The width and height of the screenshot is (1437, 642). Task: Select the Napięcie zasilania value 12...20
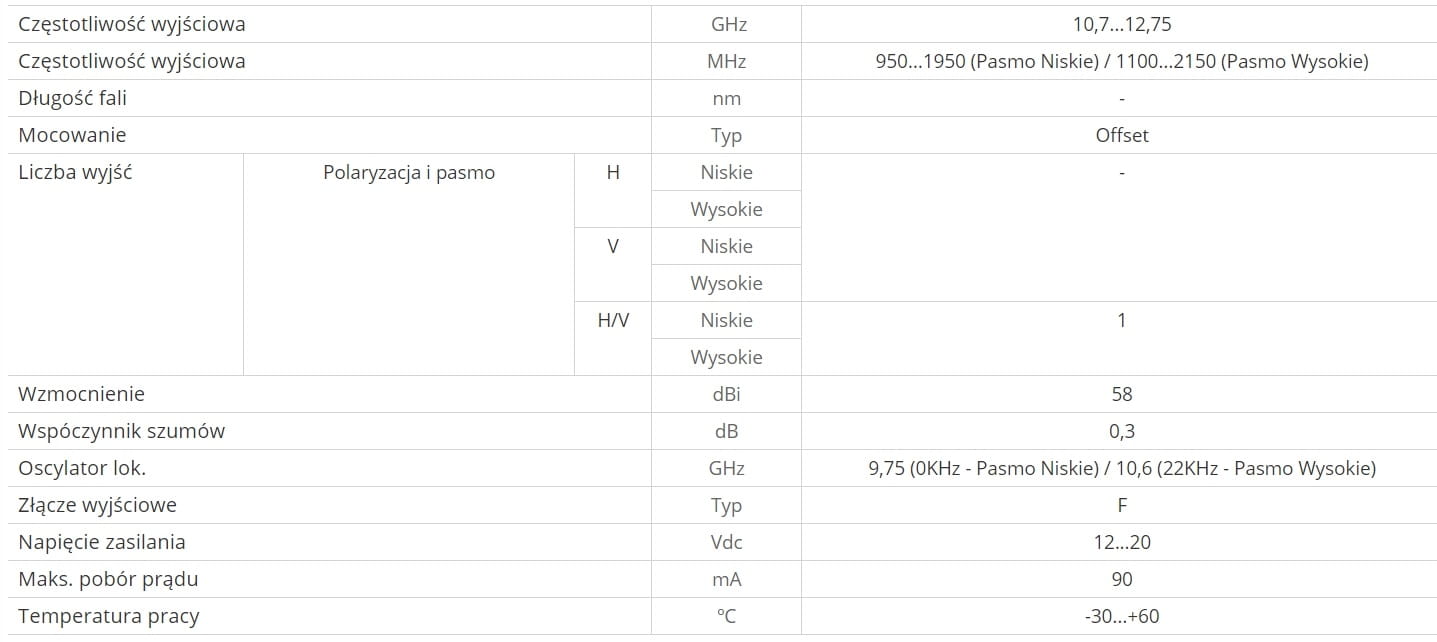pyautogui.click(x=1121, y=542)
